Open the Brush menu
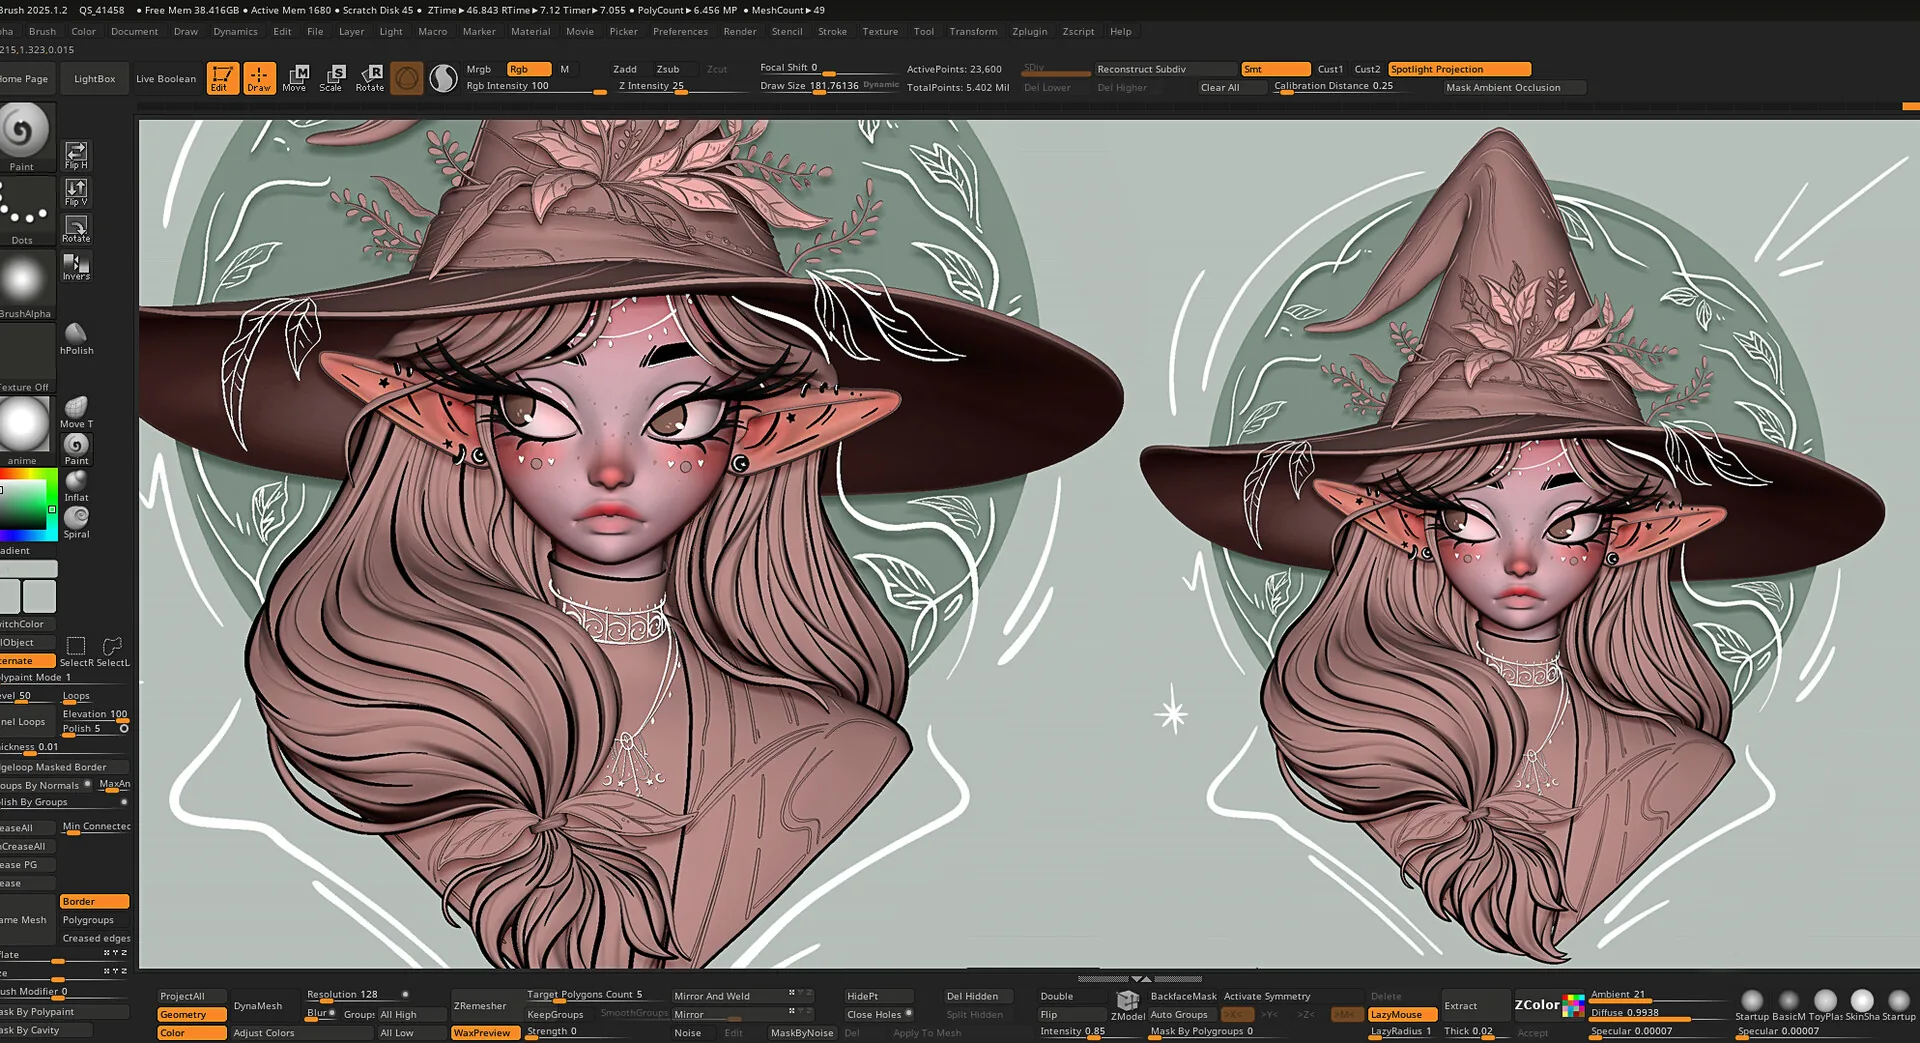Screen dimensions: 1920x1043 [42, 31]
